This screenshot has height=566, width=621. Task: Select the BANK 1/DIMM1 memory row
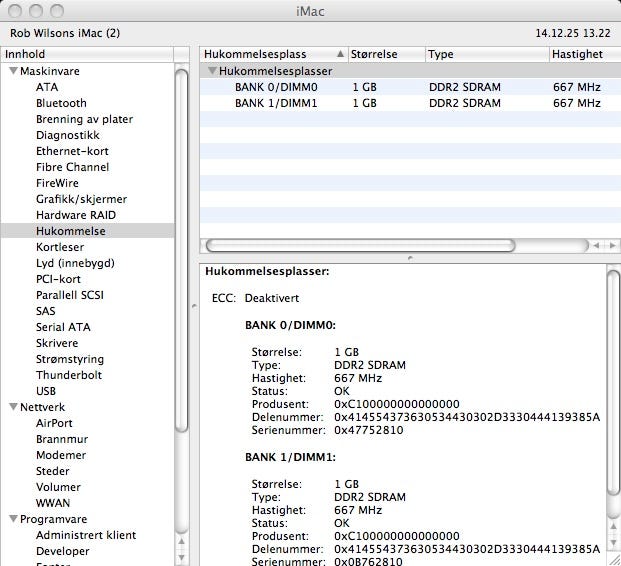click(271, 103)
